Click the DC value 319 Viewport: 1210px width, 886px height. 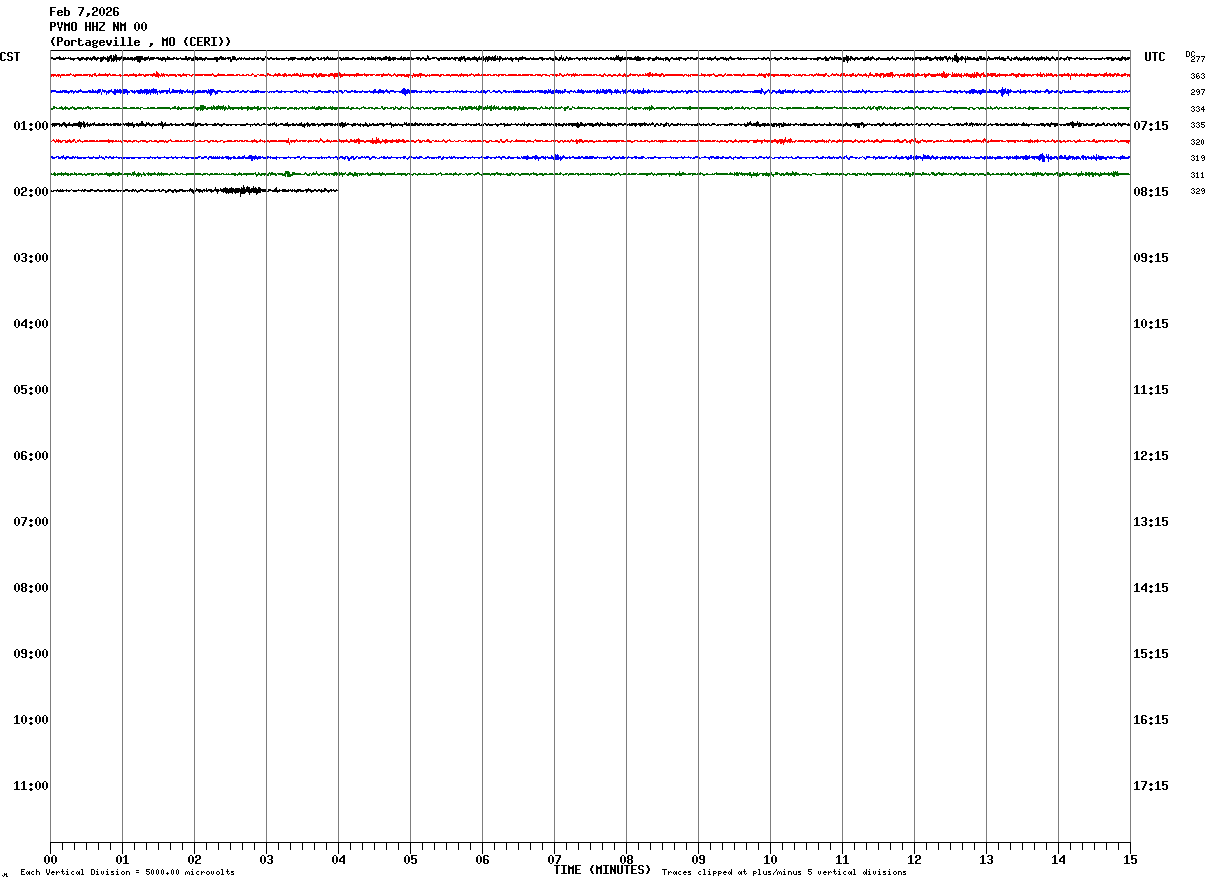[x=1198, y=159]
